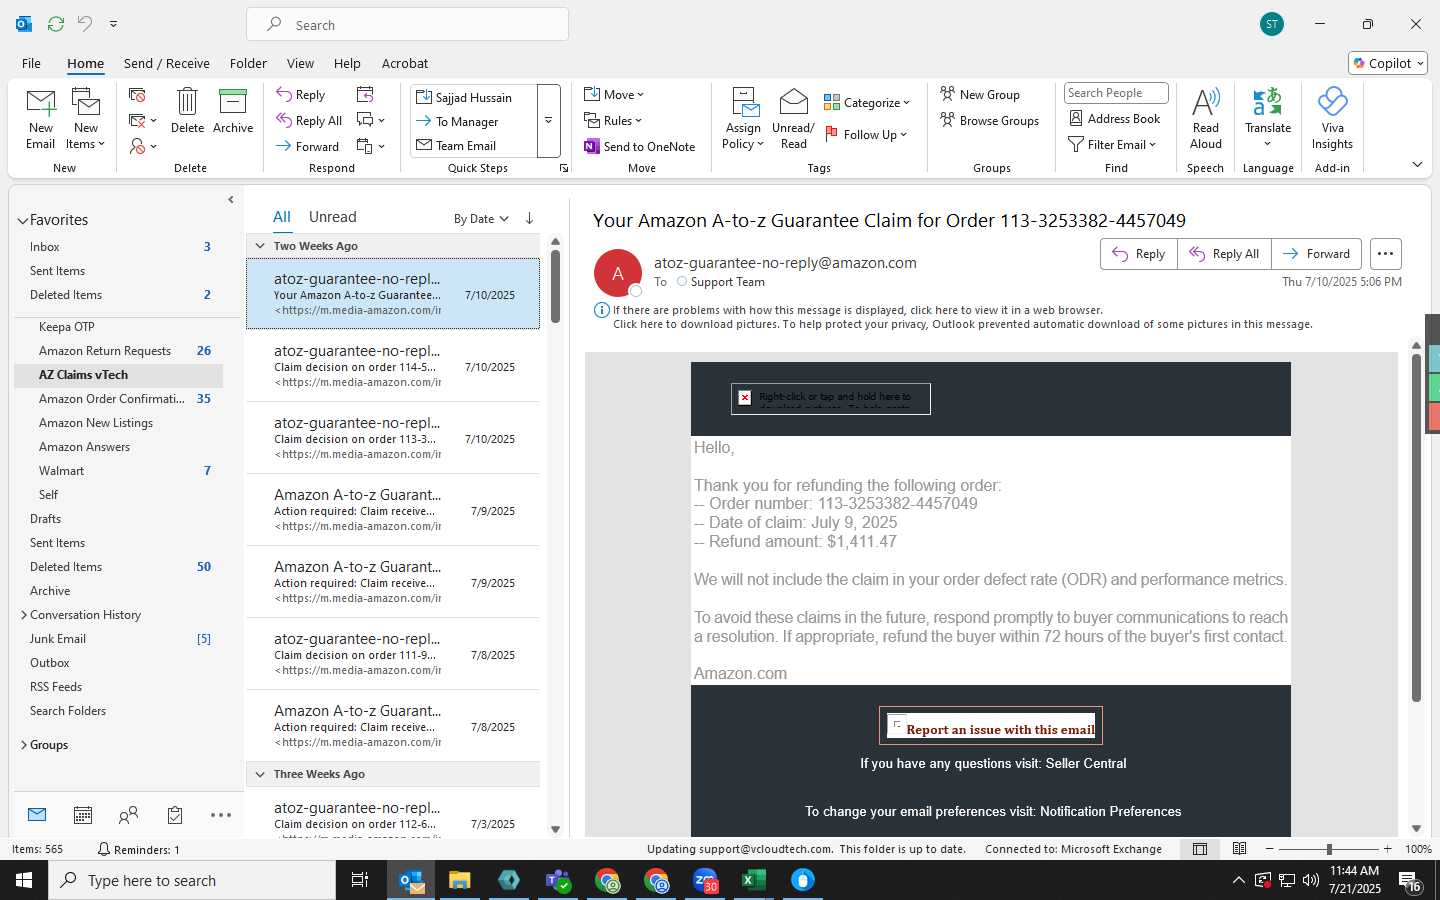Click the Read Aloud icon
Screen dimensions: 1440x900
coord(1206,102)
